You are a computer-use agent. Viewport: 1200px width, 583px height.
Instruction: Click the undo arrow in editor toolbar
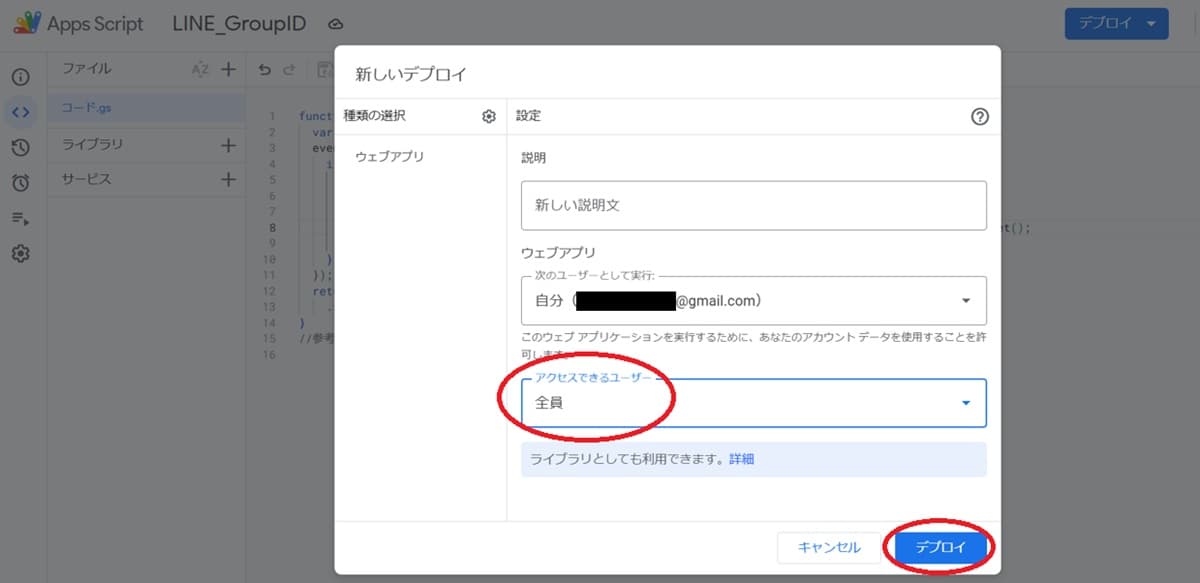coord(264,70)
